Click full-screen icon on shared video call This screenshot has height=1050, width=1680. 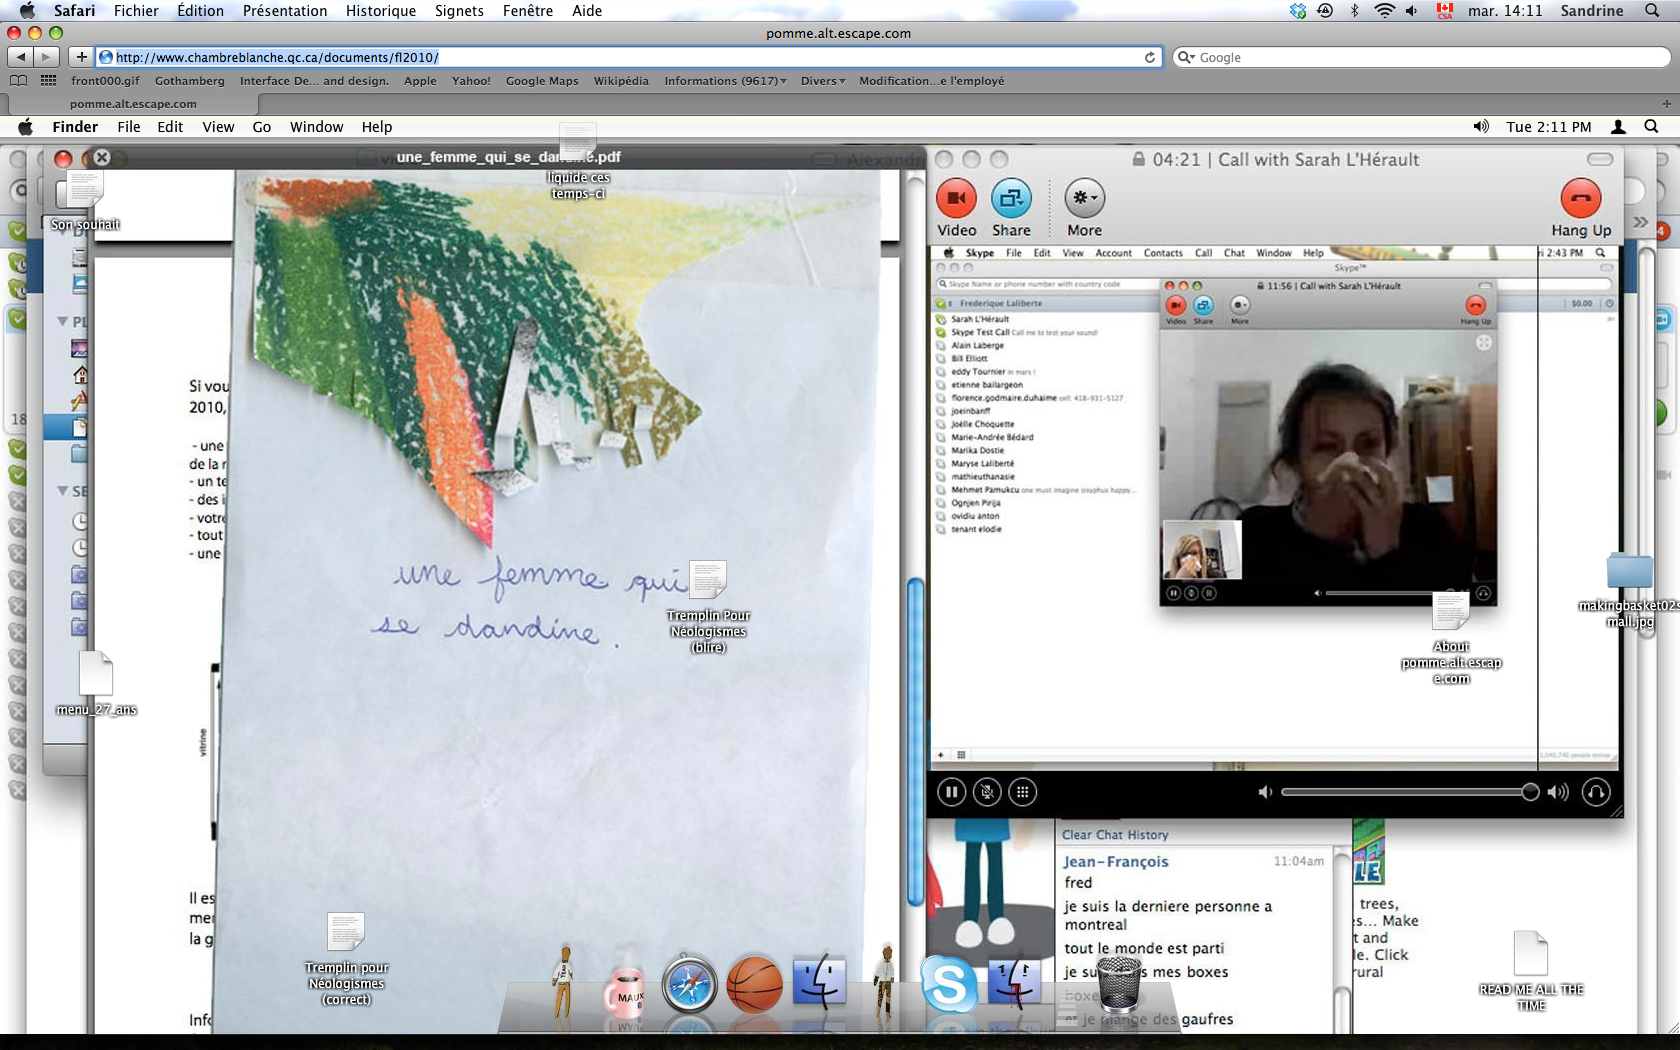coord(1484,343)
